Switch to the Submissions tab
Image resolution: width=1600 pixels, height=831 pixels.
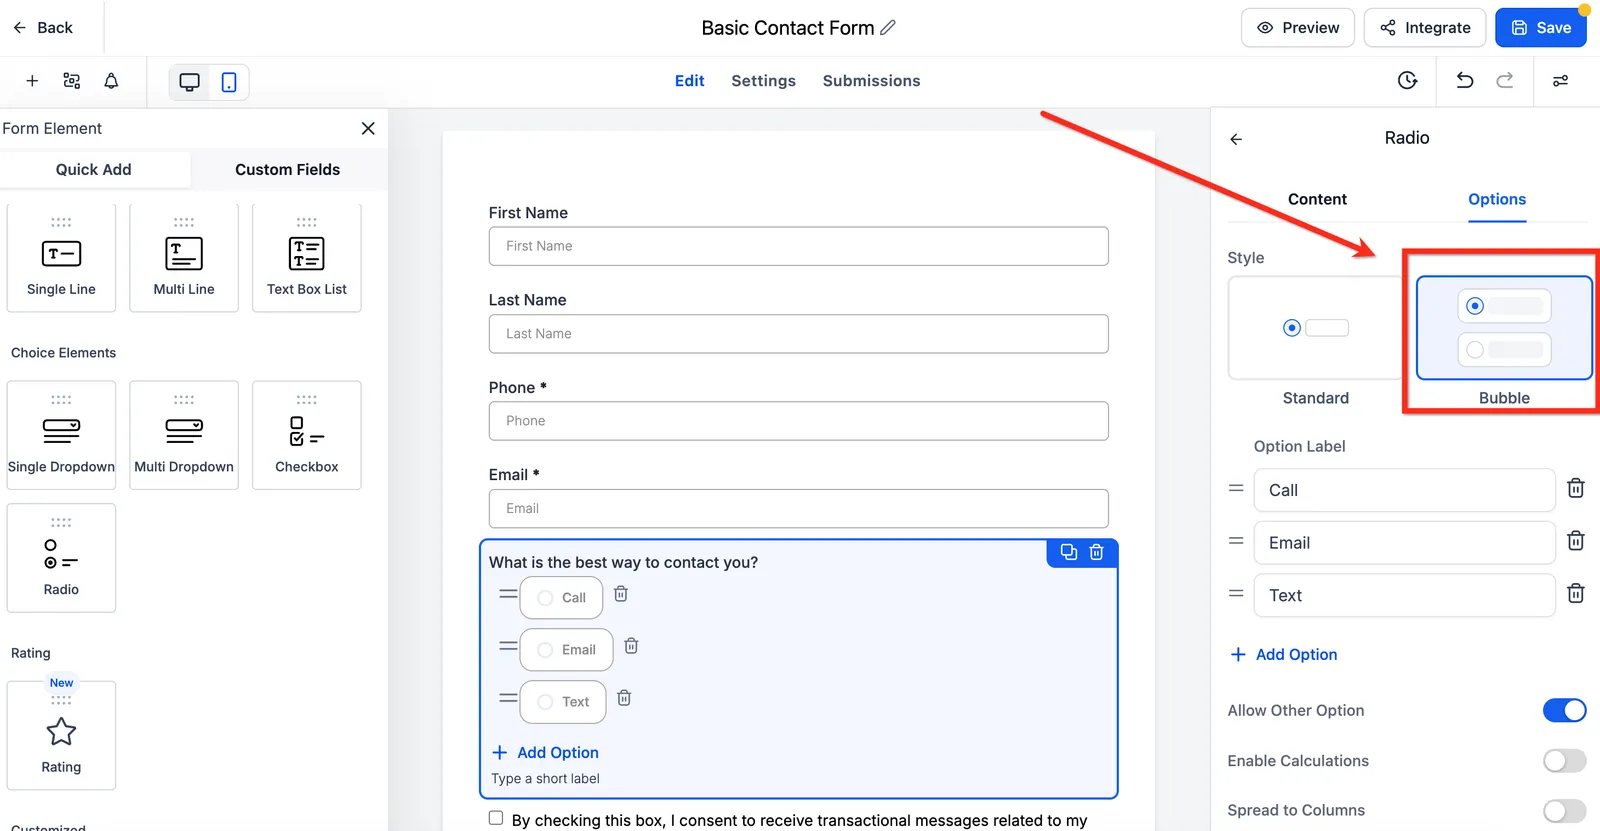point(871,81)
